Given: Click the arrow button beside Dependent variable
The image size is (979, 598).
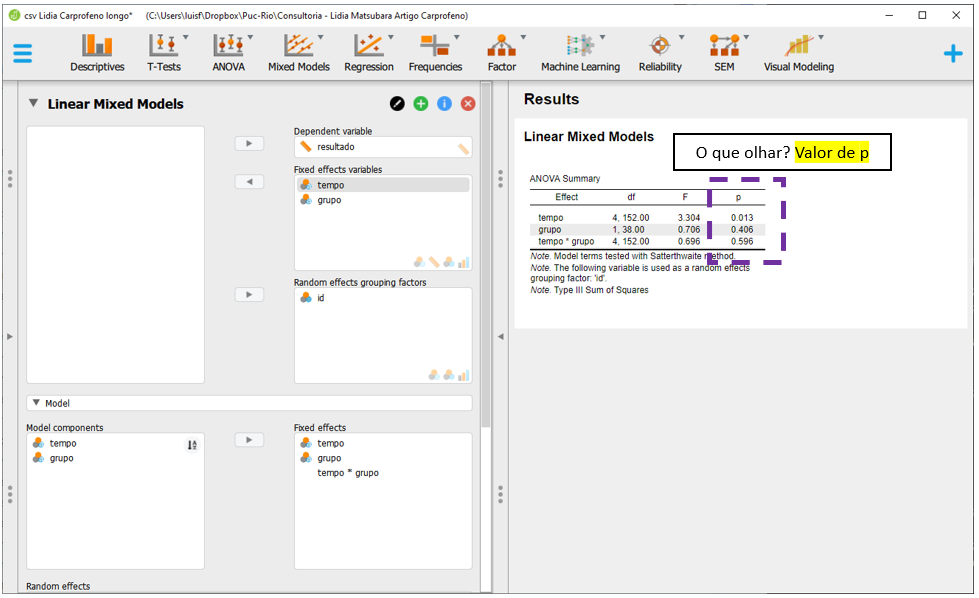Looking at the screenshot, I should click(248, 144).
